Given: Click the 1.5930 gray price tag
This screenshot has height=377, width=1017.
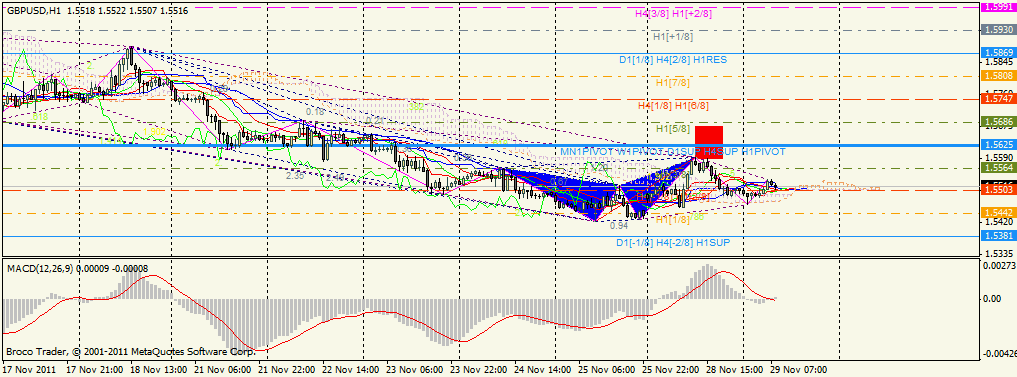Looking at the screenshot, I should pyautogui.click(x=999, y=30).
